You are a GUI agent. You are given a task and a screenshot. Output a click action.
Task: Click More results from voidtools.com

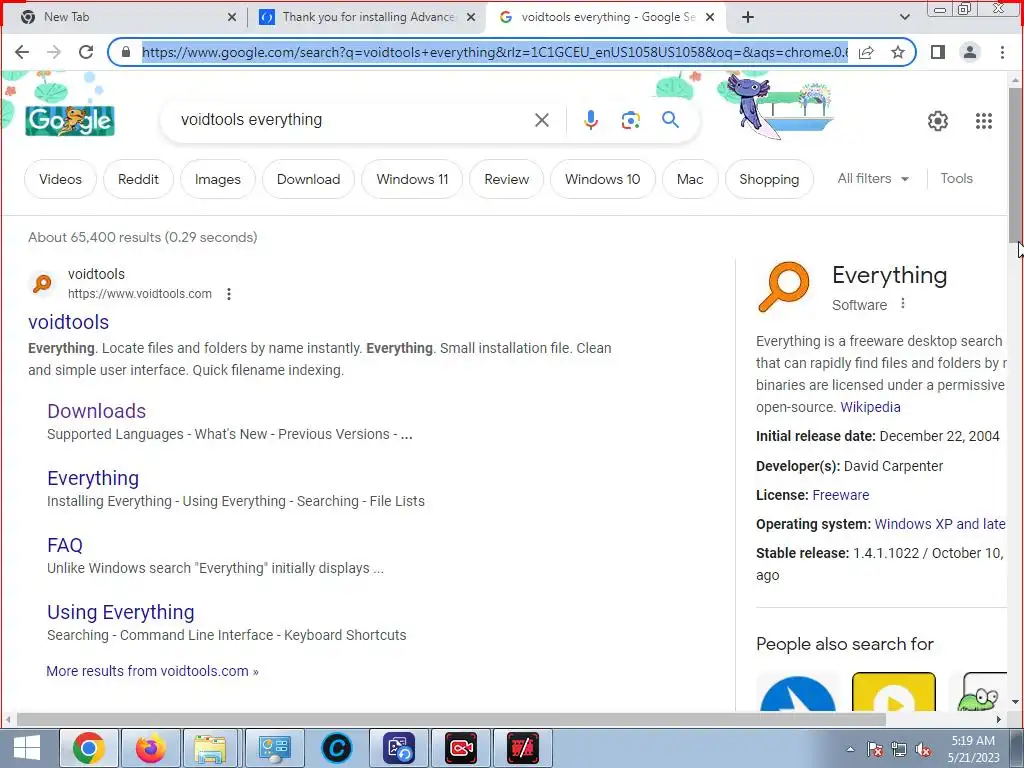pyautogui.click(x=152, y=671)
